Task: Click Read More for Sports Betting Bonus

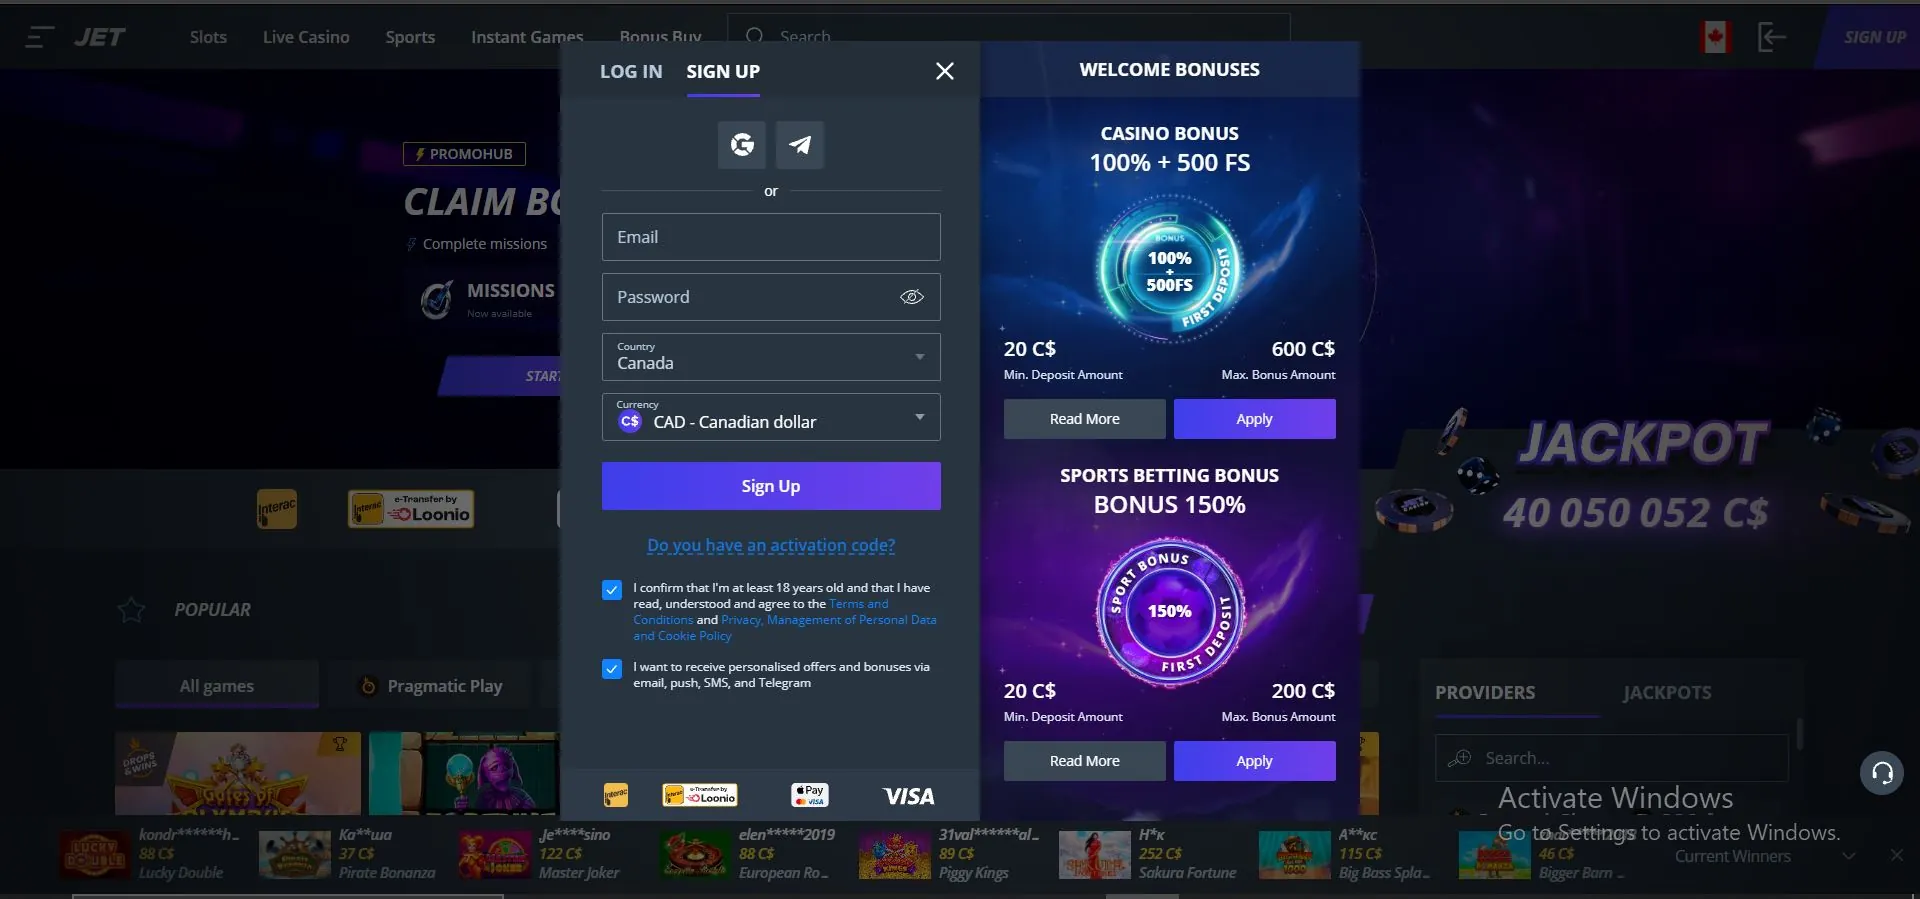Action: 1085,761
